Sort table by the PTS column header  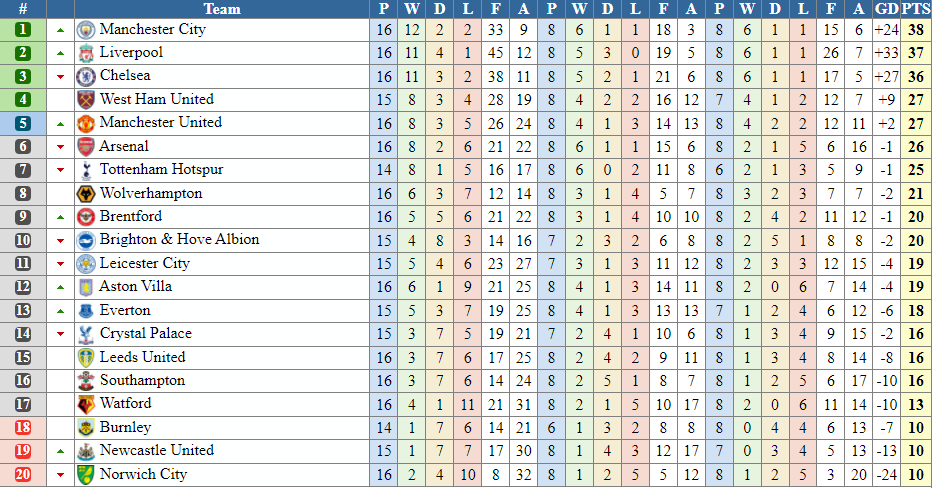(916, 9)
